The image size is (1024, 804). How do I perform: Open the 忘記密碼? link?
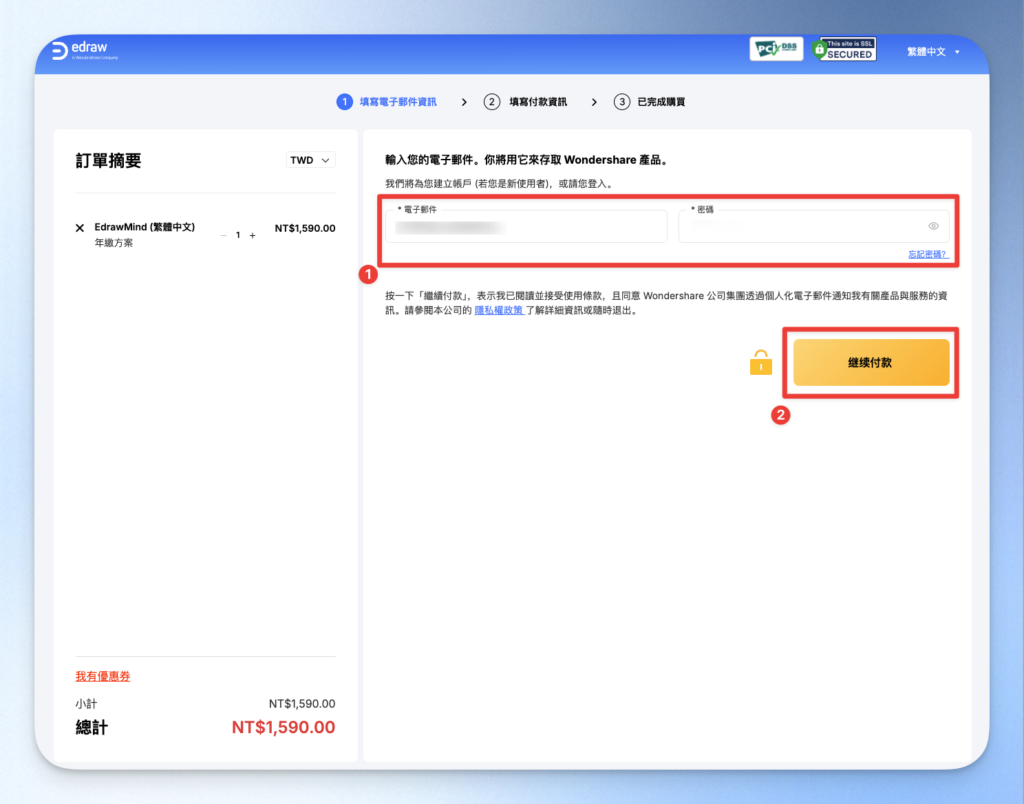[928, 254]
